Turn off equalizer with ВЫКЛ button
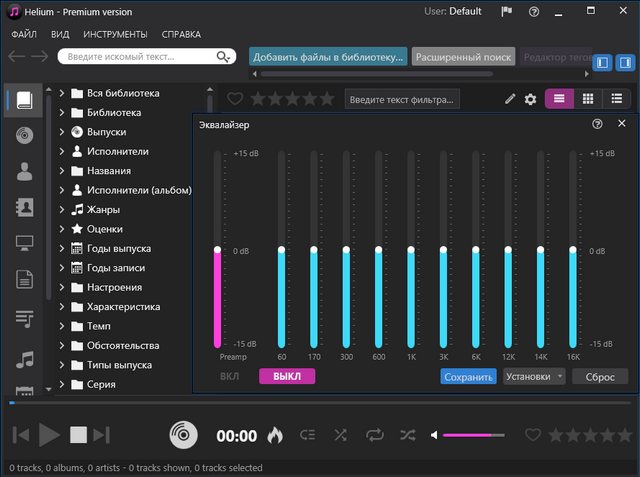 (x=287, y=377)
